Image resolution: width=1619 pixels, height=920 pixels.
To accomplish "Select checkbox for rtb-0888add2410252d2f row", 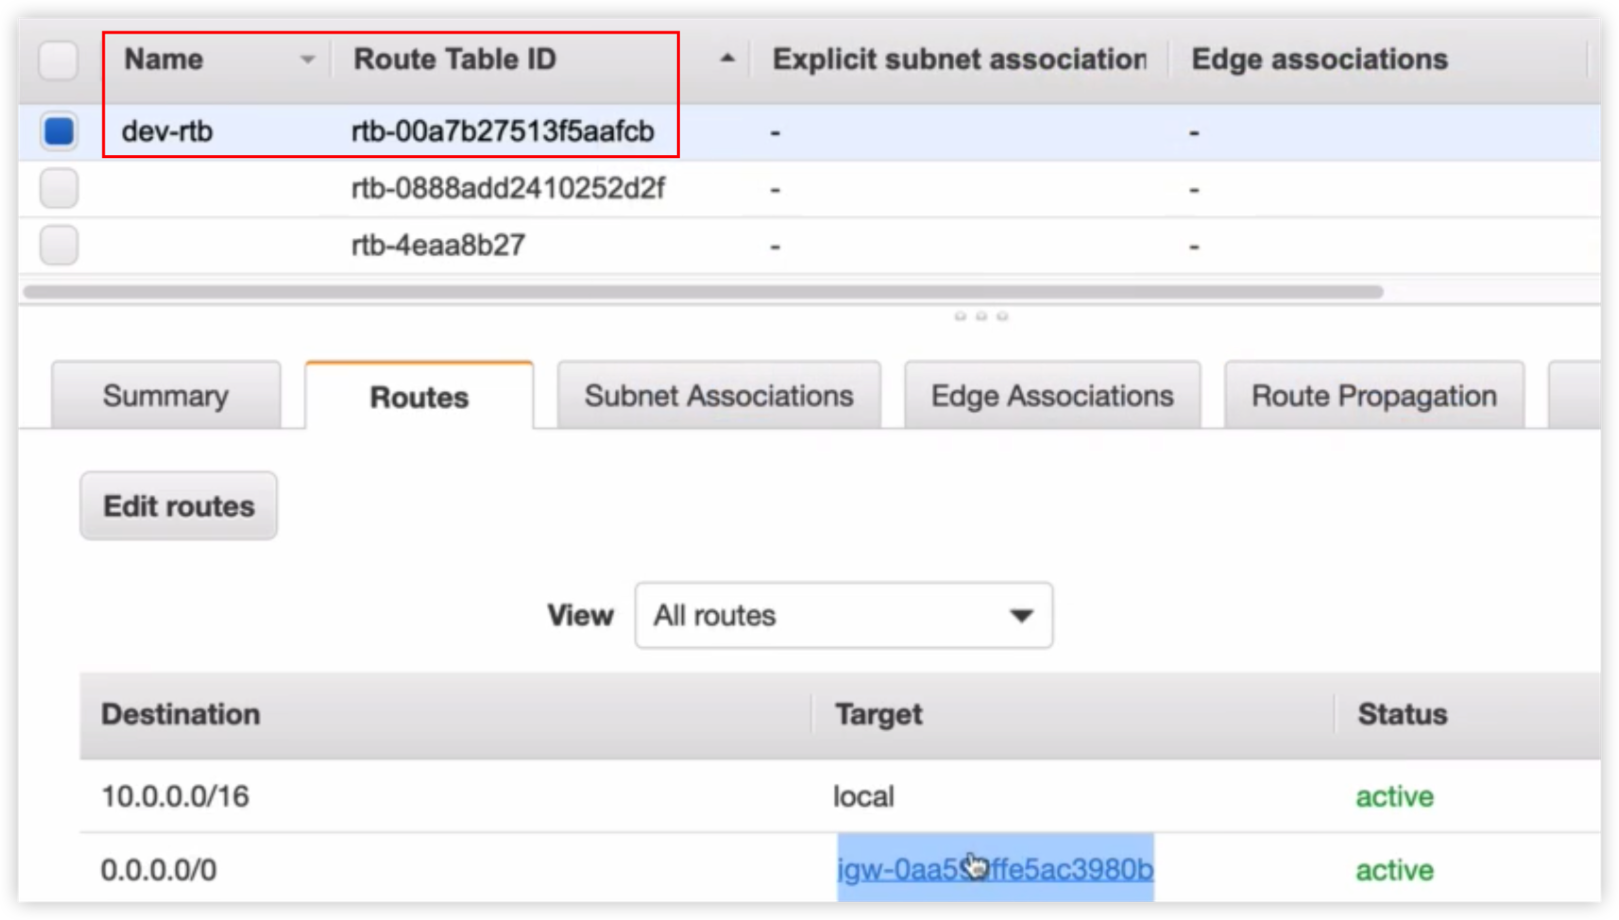I will 59,188.
